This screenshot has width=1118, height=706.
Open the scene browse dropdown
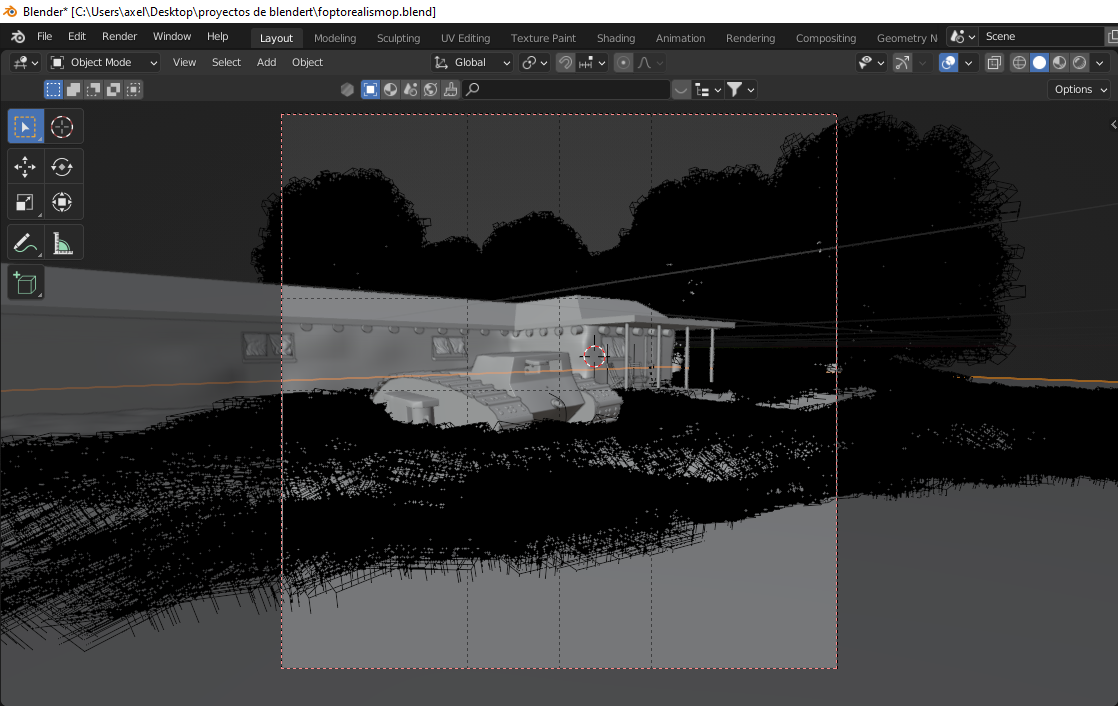(x=962, y=36)
